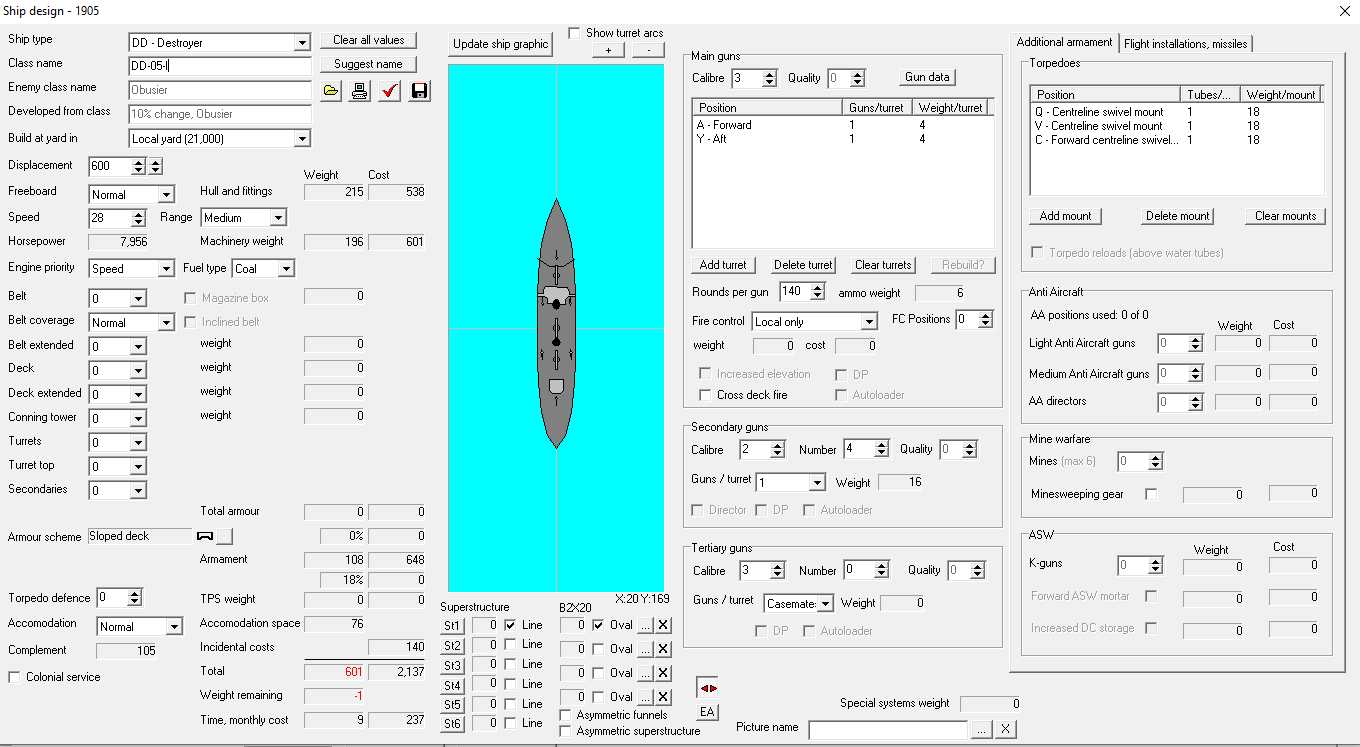This screenshot has height=747, width=1360.
Task: Click the printer icon next to enemy class
Action: tap(360, 91)
